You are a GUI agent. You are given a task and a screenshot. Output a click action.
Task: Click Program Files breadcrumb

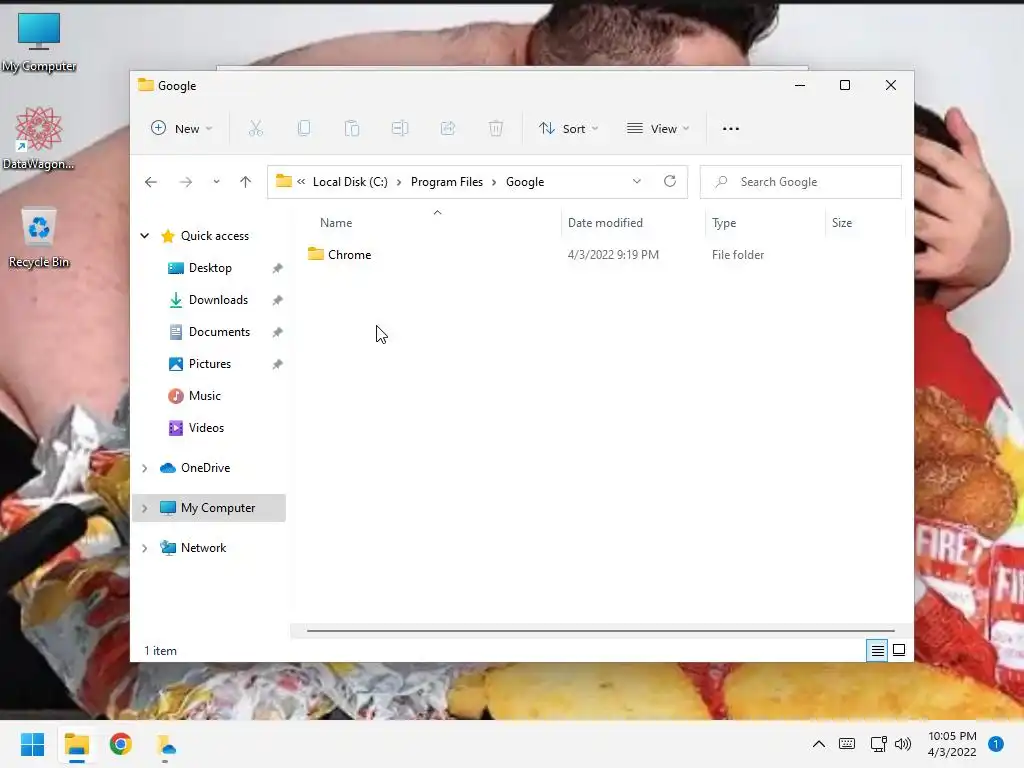pyautogui.click(x=447, y=182)
